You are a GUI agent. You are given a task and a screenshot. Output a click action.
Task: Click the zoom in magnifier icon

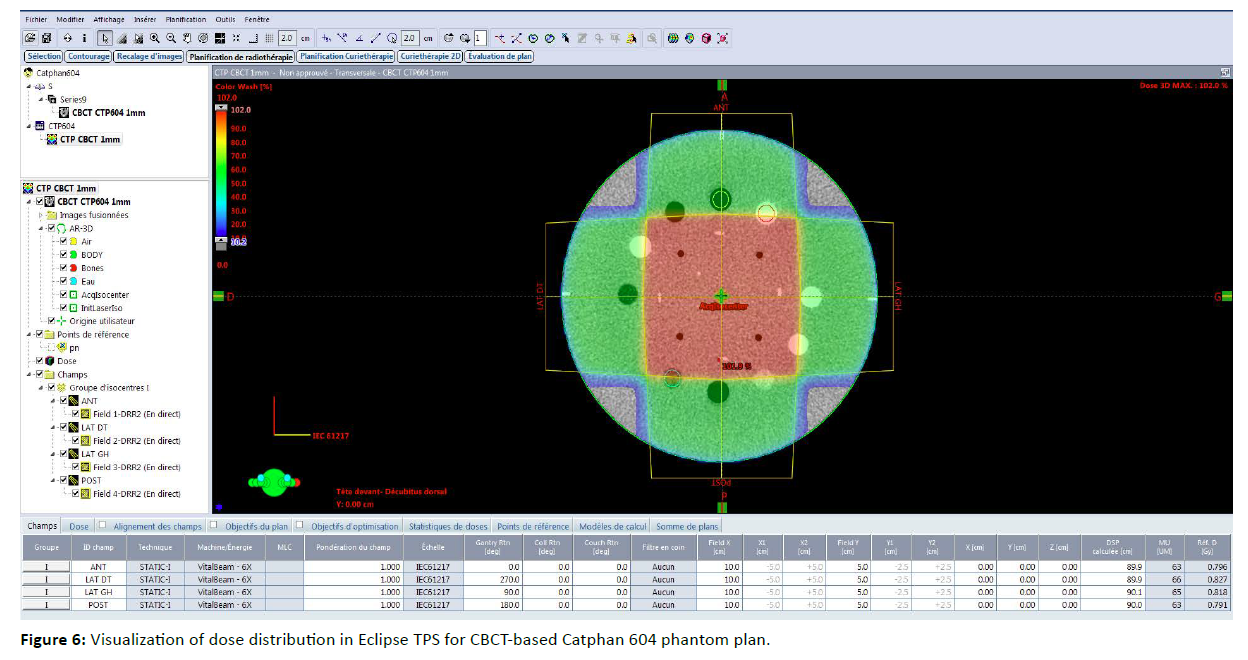tap(155, 38)
